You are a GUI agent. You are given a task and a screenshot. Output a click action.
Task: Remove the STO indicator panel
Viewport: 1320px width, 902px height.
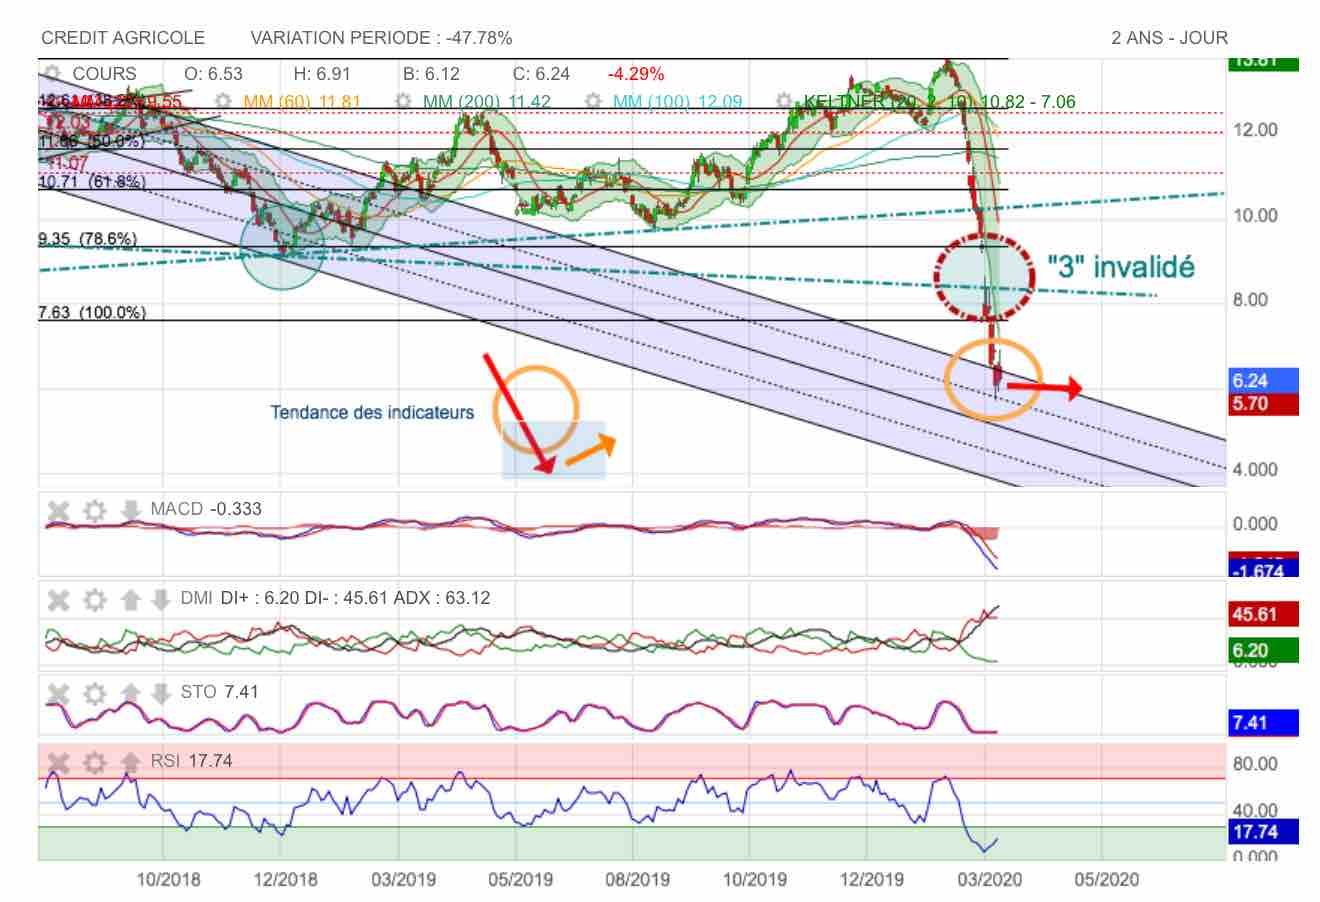click(60, 692)
